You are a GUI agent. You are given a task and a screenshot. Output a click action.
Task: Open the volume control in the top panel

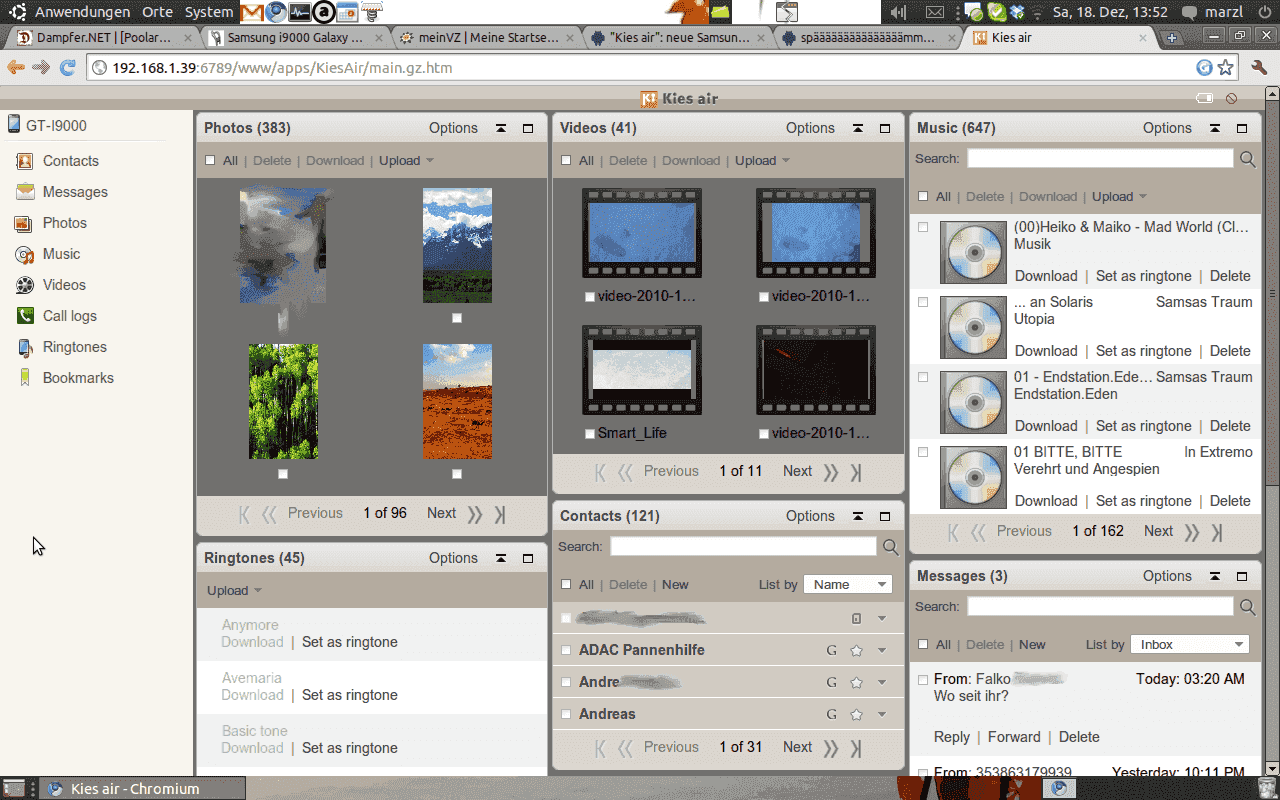tap(898, 12)
